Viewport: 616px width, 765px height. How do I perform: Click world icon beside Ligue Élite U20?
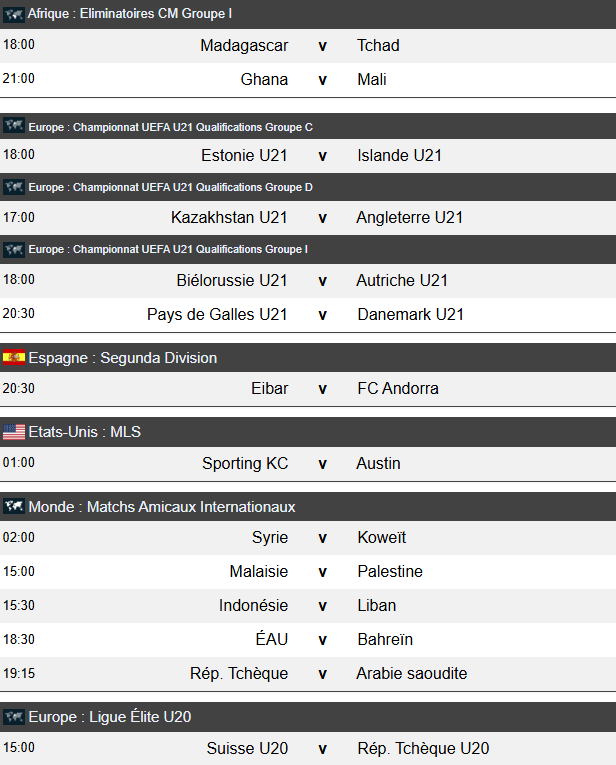(x=14, y=716)
